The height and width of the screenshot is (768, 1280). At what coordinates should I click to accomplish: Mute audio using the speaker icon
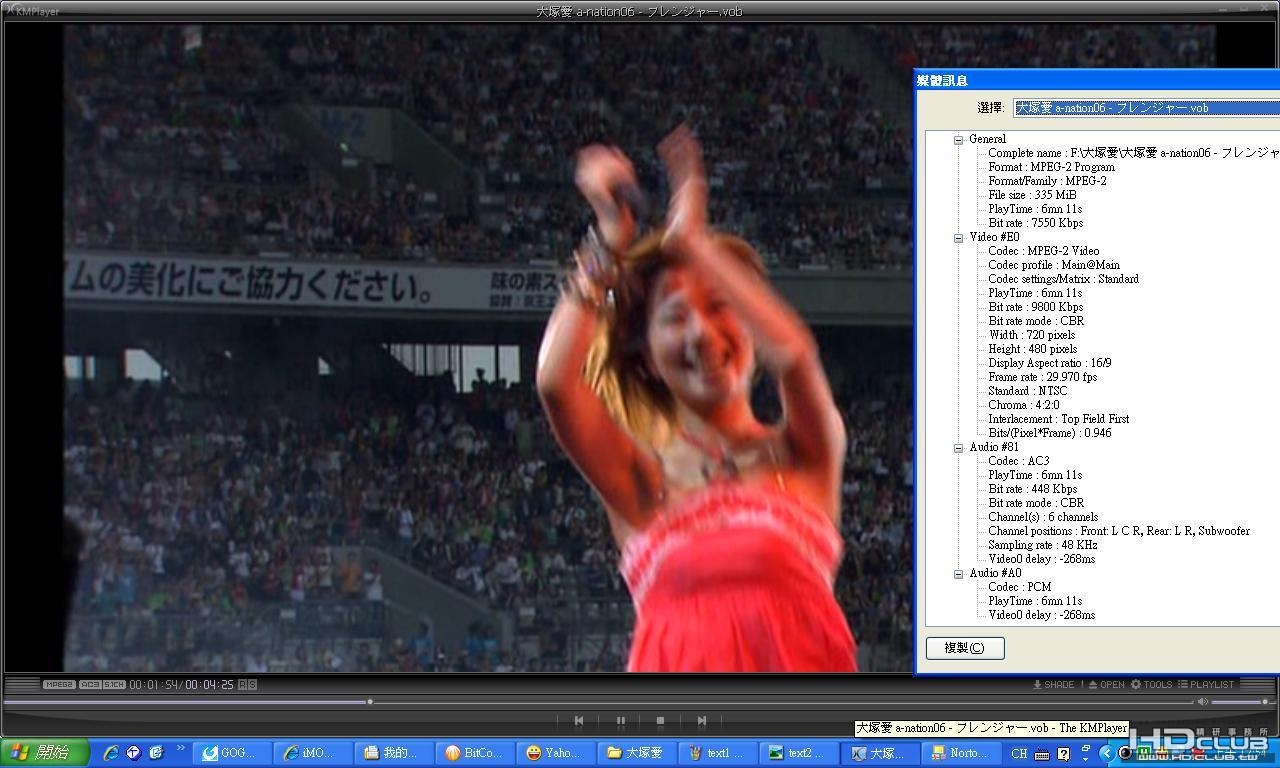coord(1203,702)
